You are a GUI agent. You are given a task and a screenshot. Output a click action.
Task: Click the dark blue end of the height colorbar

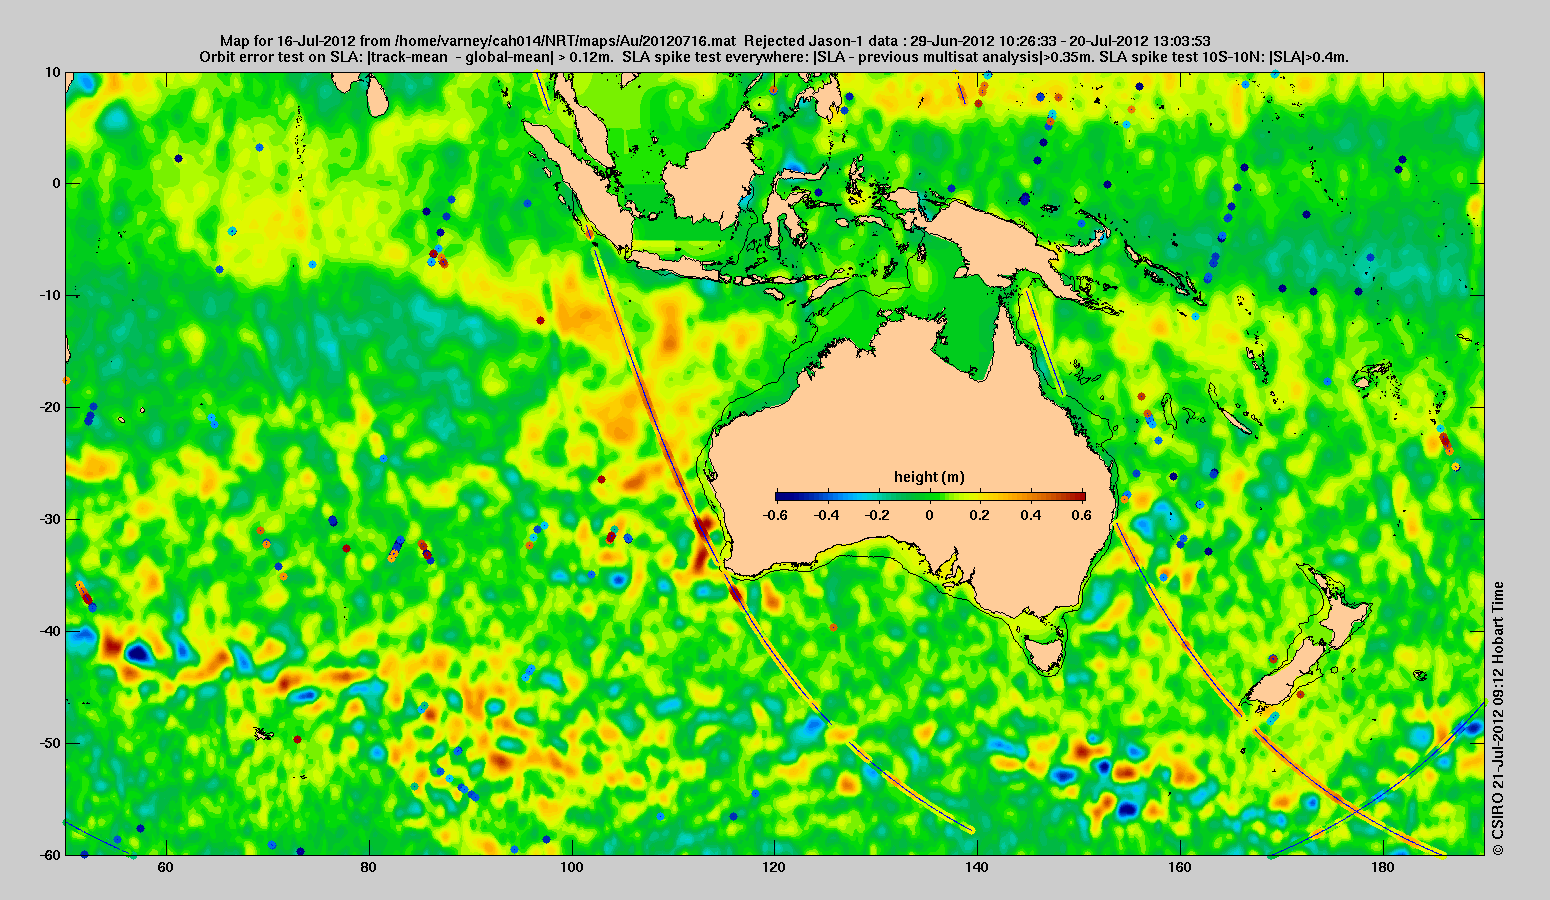tap(780, 496)
